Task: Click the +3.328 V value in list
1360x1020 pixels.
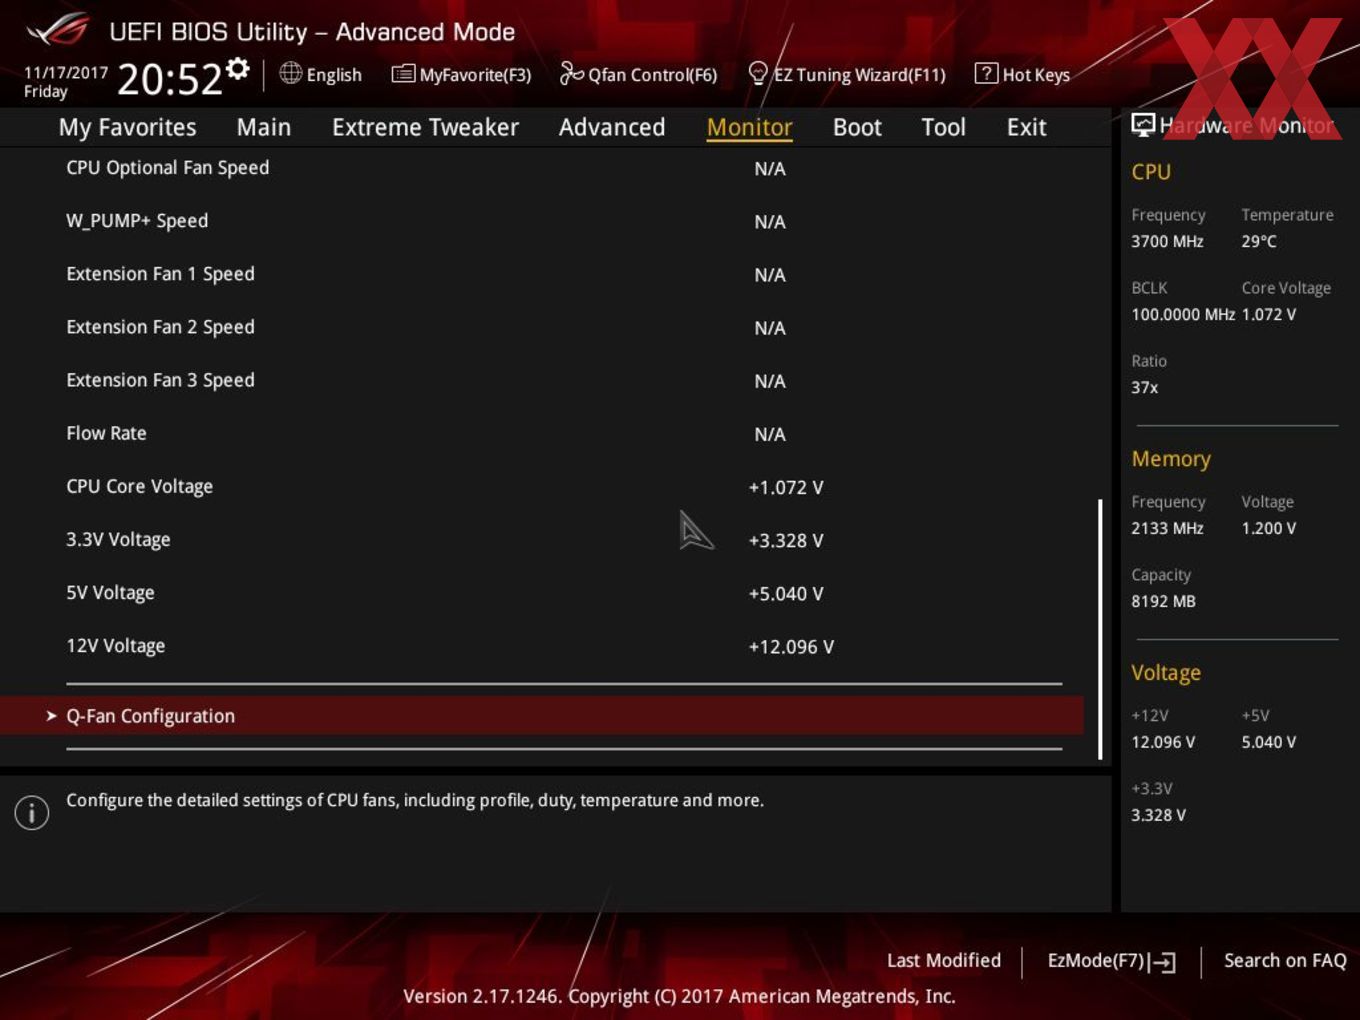Action: point(786,540)
